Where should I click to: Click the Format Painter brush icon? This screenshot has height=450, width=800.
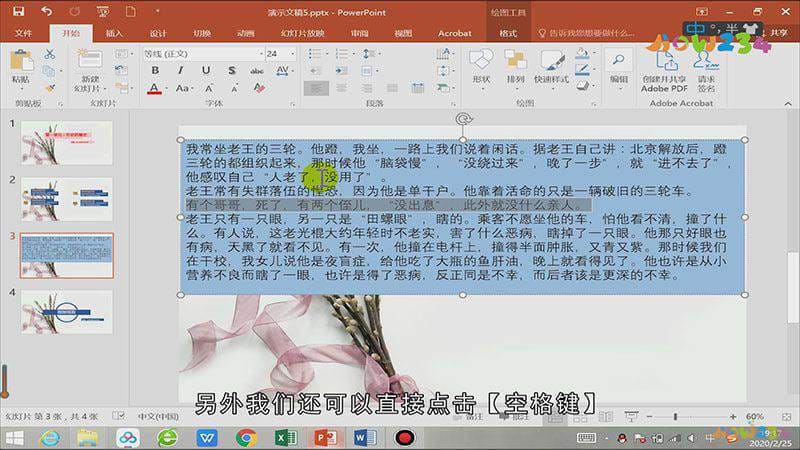coord(49,88)
